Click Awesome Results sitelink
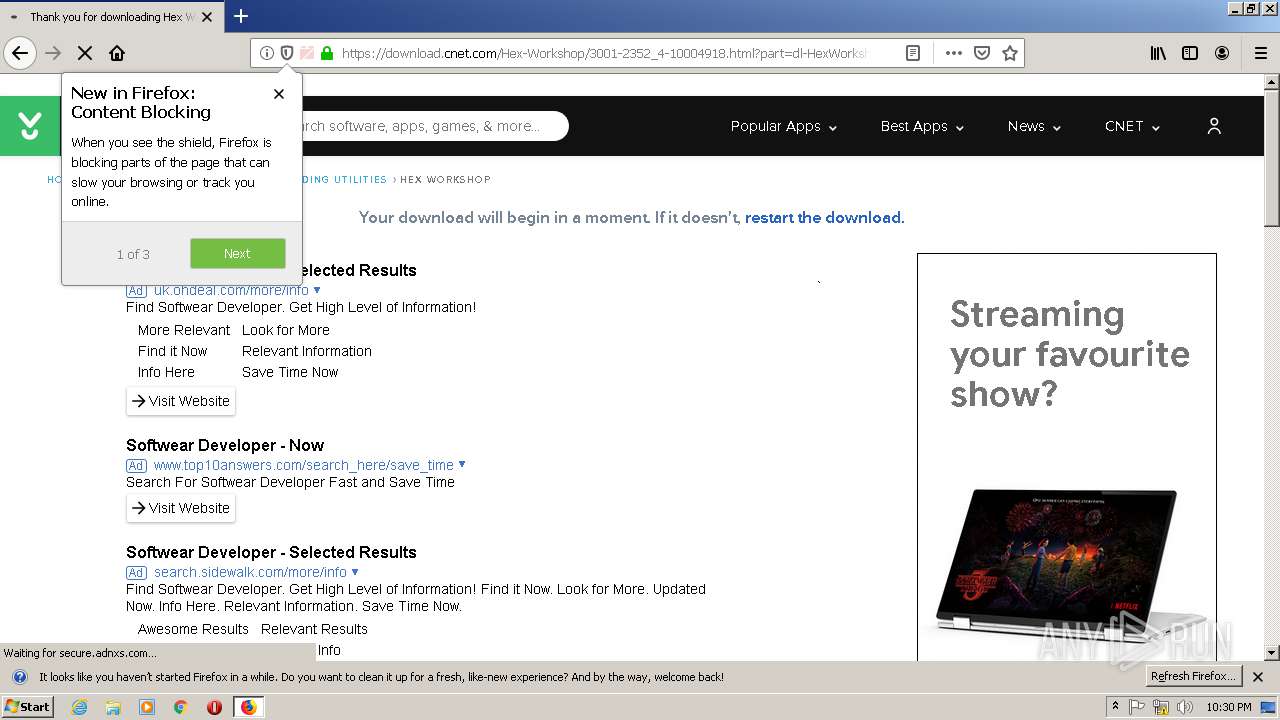This screenshot has width=1280, height=720. (193, 629)
